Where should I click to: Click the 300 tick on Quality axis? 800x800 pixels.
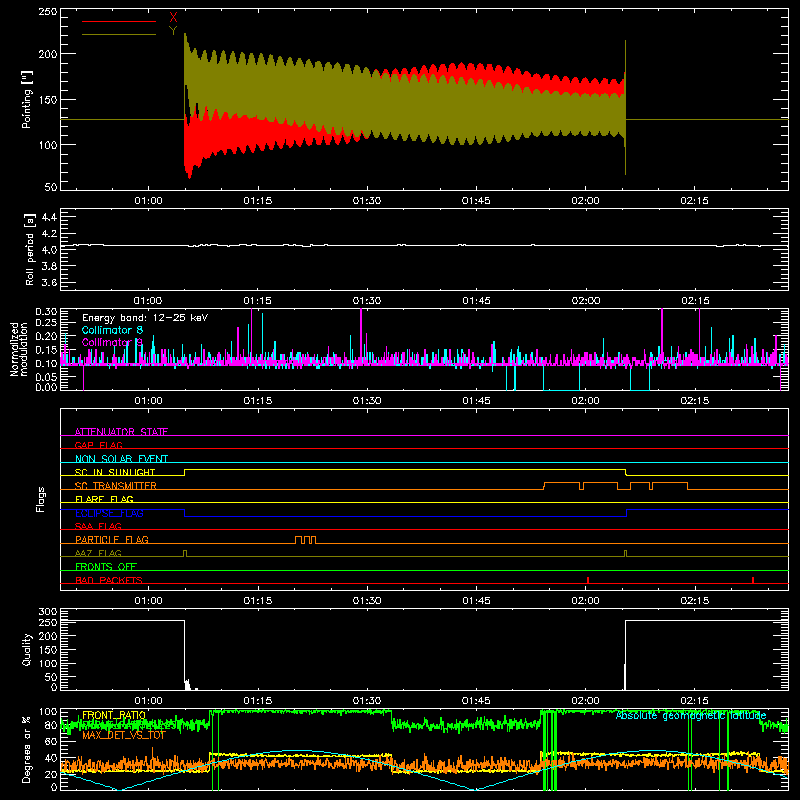48,612
